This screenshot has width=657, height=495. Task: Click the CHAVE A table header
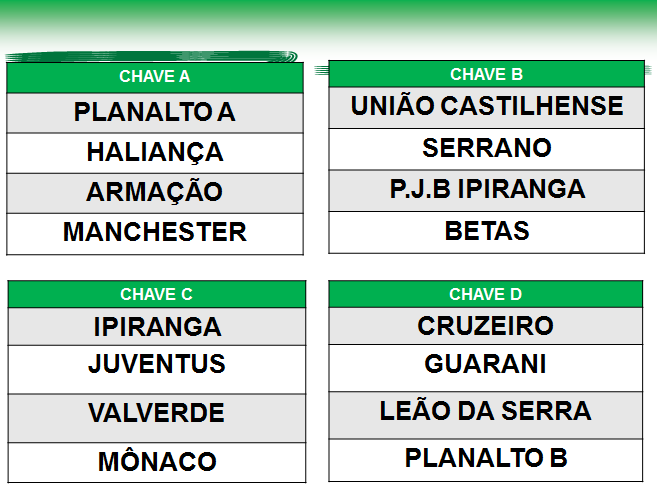(155, 77)
